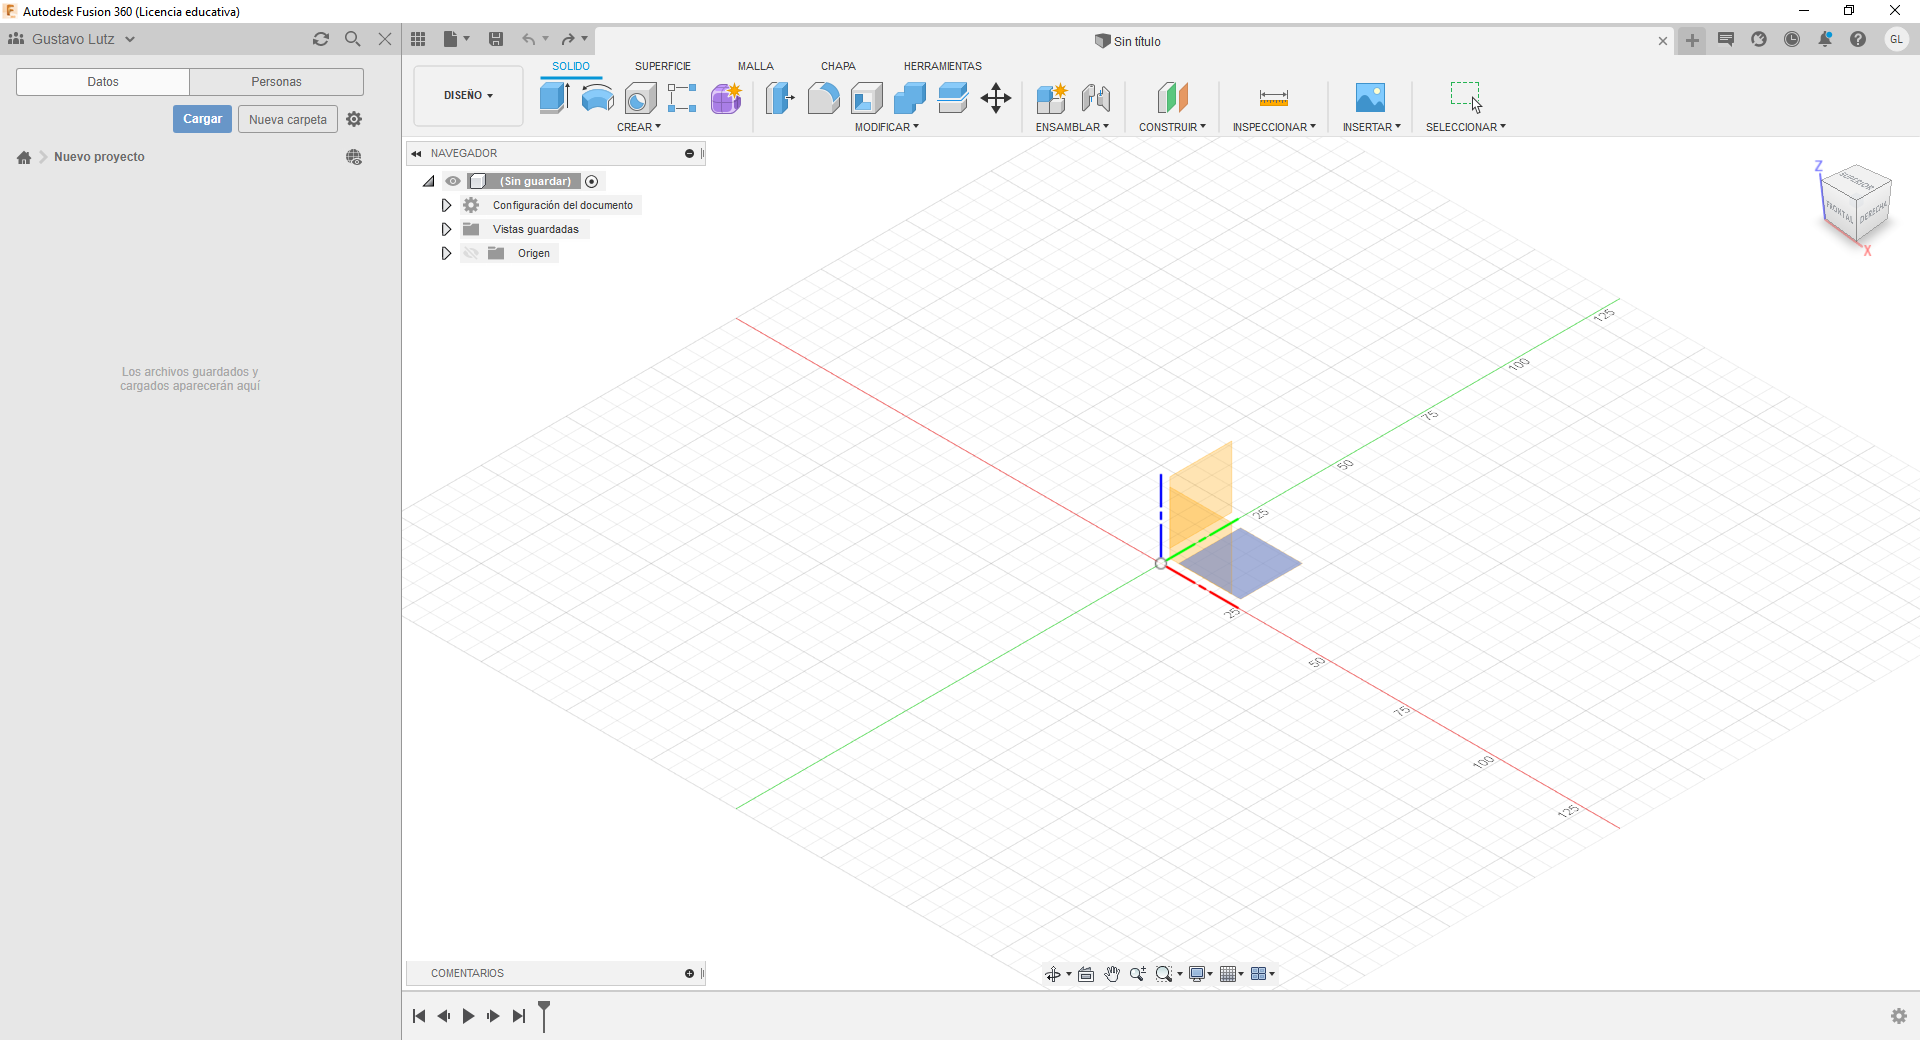The image size is (1920, 1040).
Task: Refresh the data panel
Action: pyautogui.click(x=320, y=39)
